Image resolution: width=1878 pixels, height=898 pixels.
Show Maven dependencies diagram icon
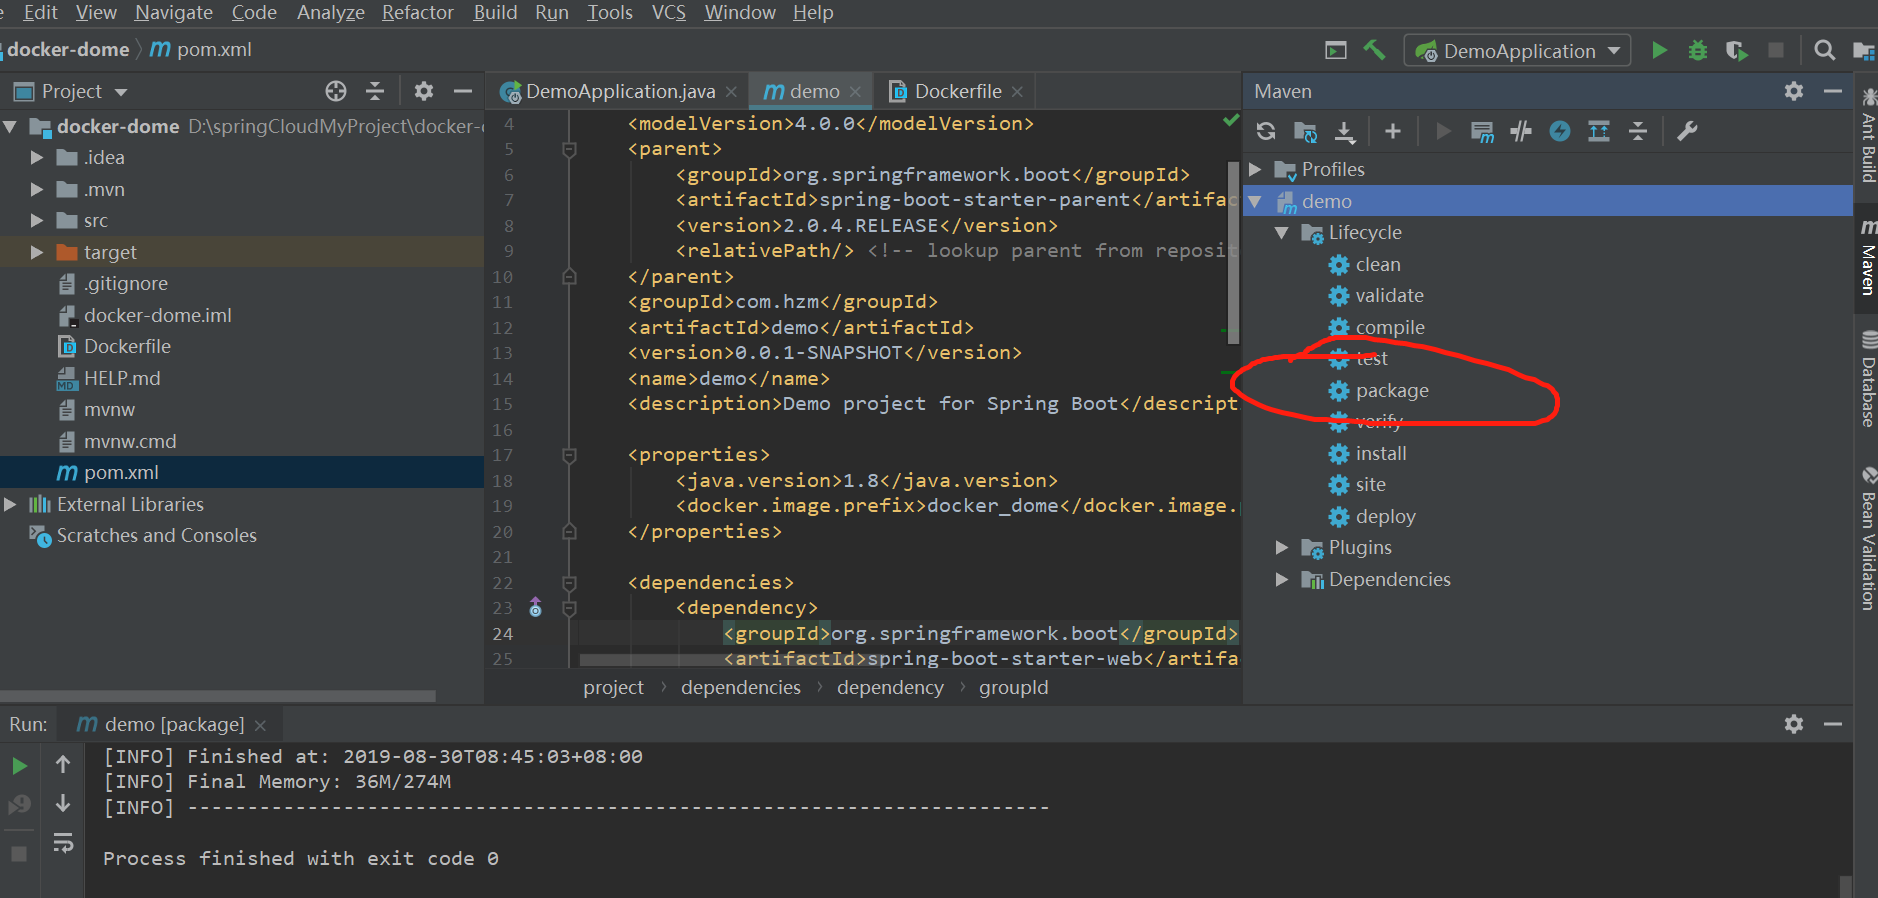[1599, 131]
